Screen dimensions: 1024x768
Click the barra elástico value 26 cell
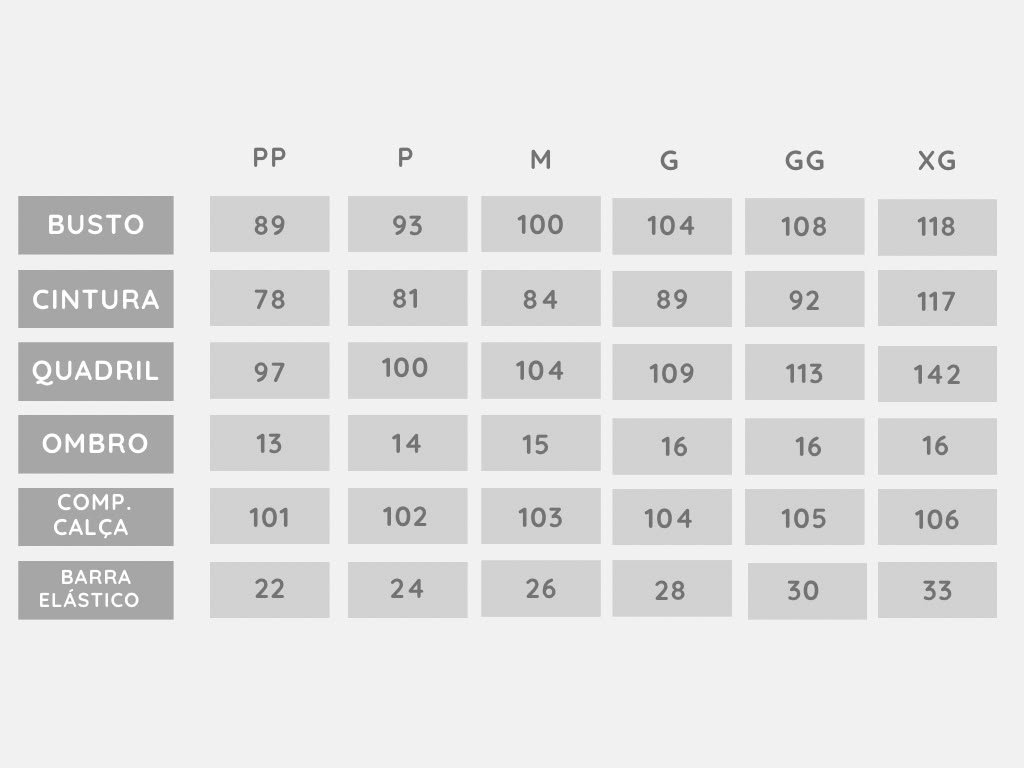coord(541,588)
